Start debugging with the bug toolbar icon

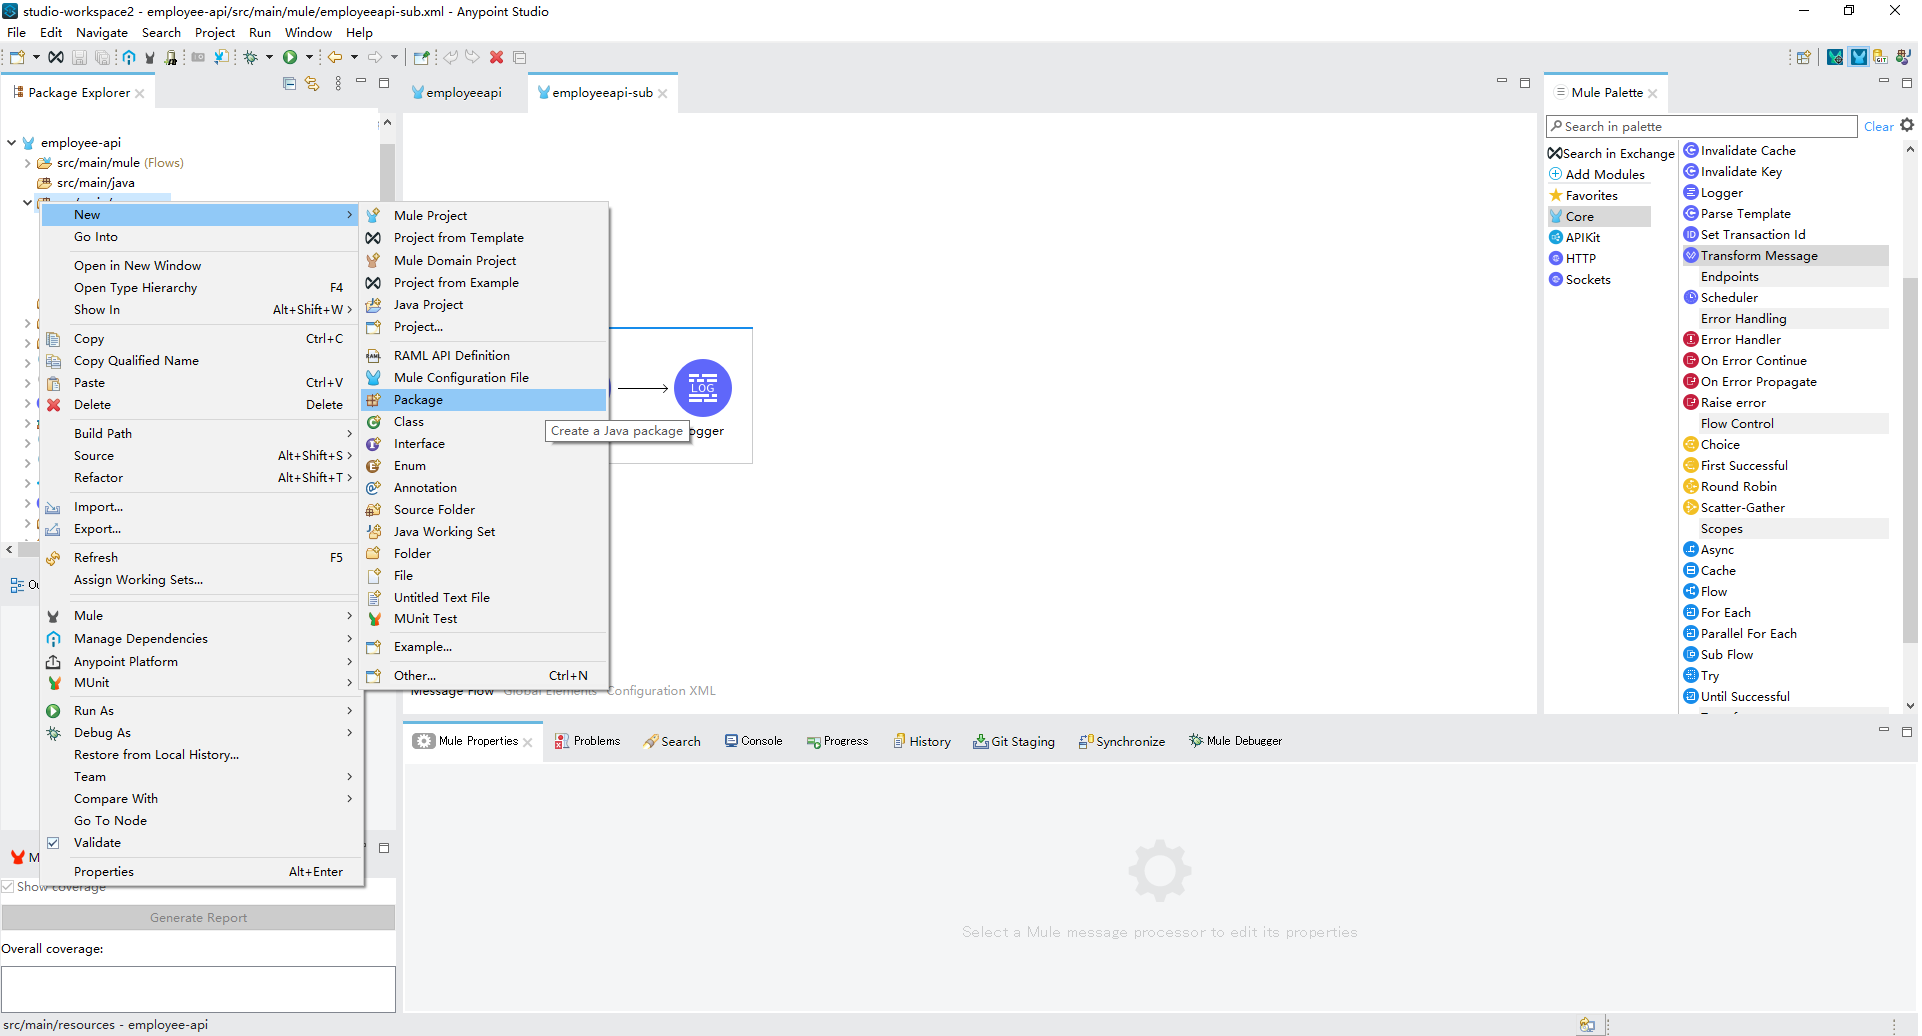(x=249, y=57)
